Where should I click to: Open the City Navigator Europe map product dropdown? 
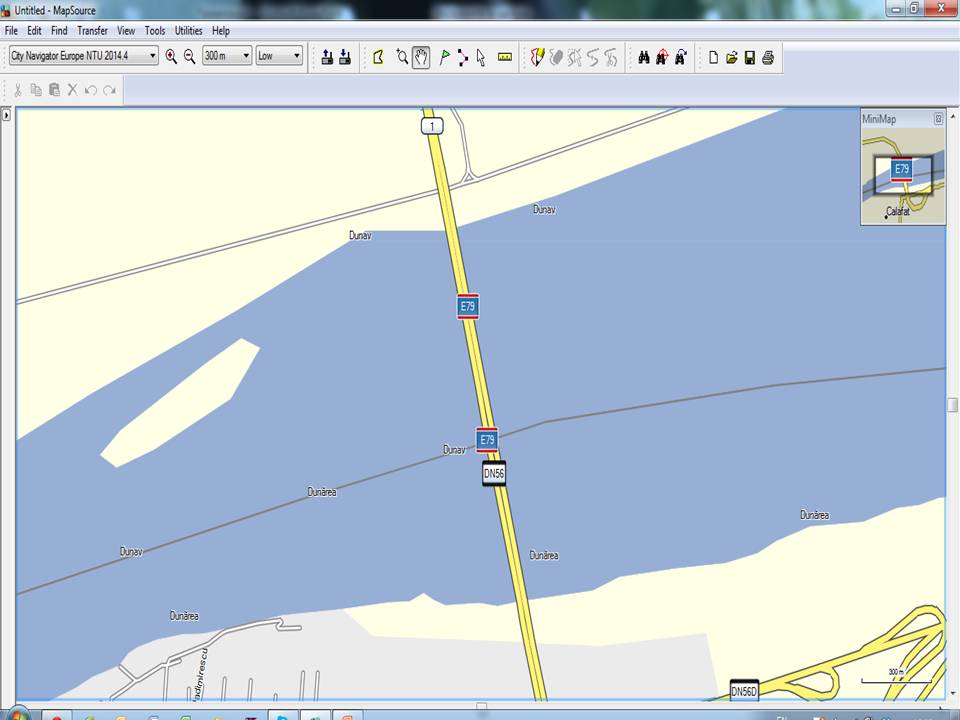click(83, 56)
